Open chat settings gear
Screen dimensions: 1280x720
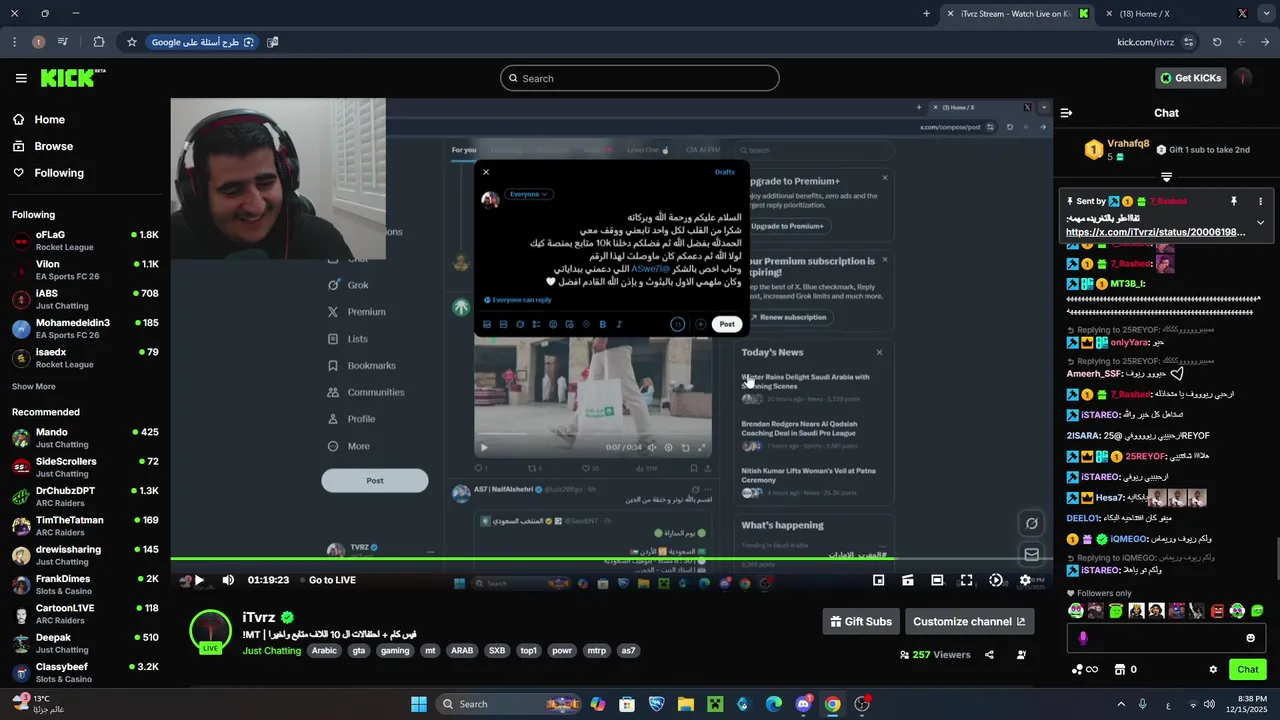(1213, 669)
